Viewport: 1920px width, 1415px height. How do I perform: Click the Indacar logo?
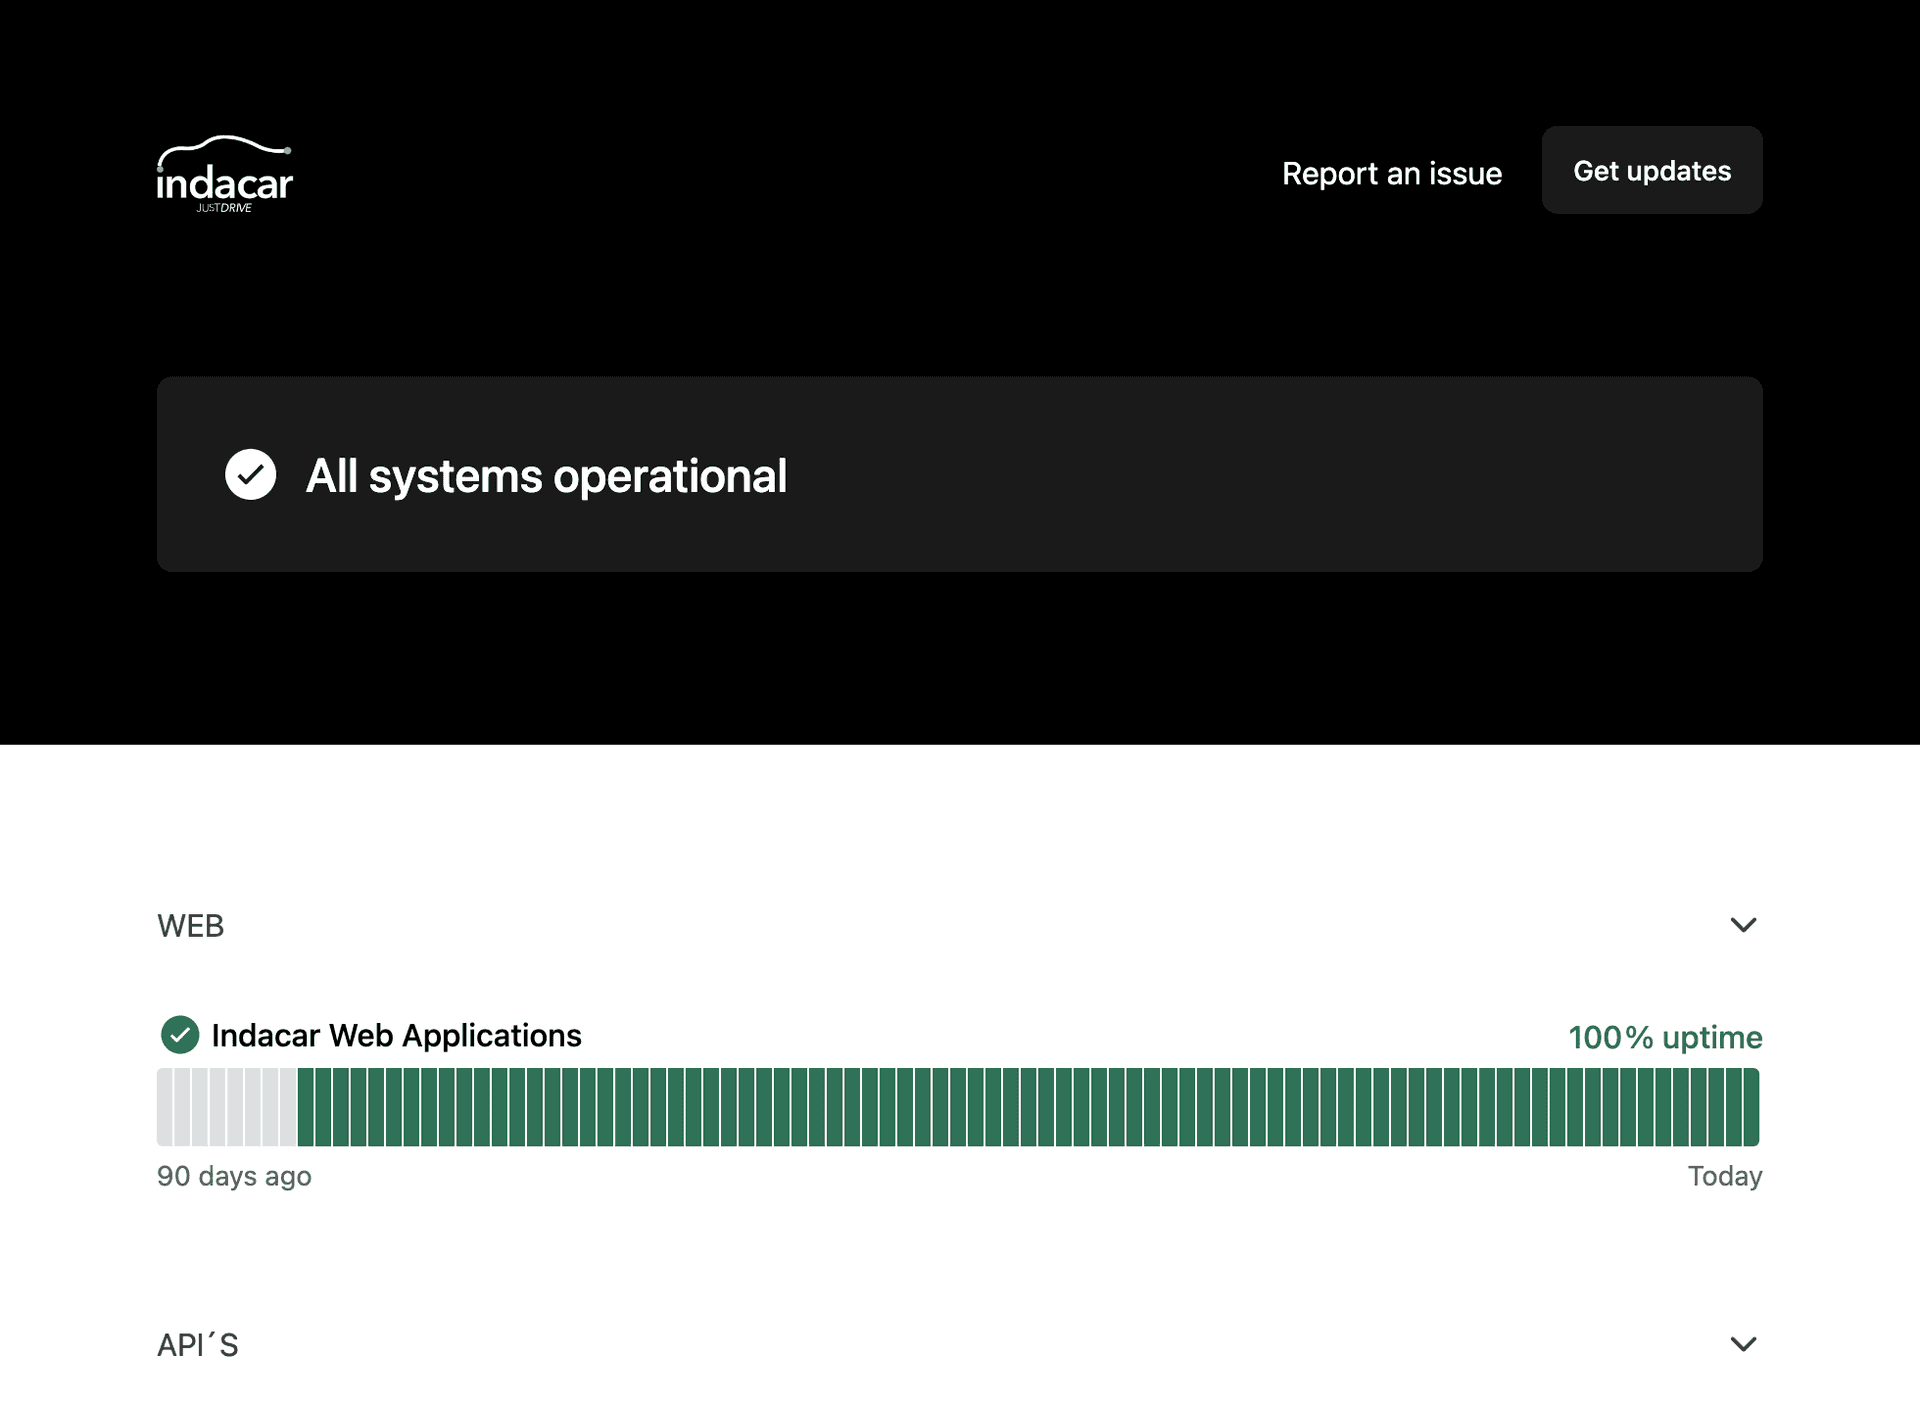point(225,174)
